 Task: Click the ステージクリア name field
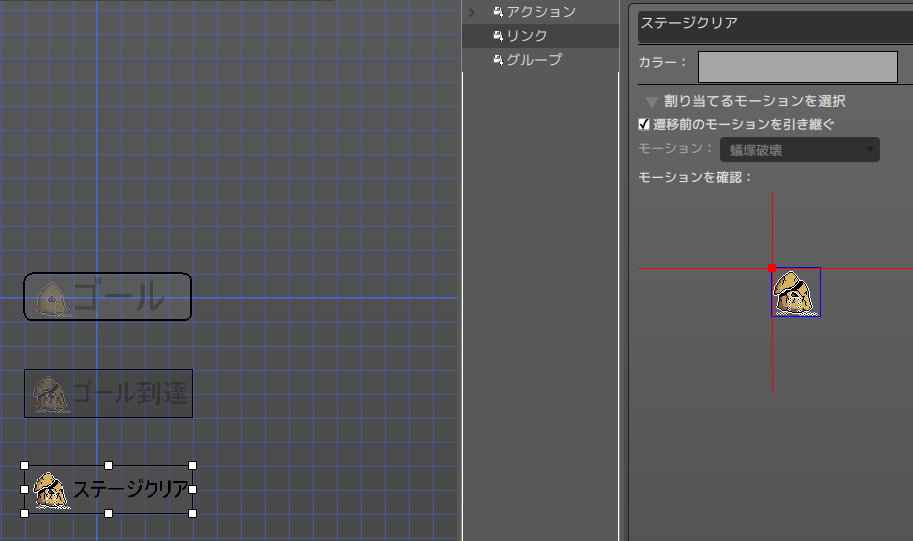776,26
